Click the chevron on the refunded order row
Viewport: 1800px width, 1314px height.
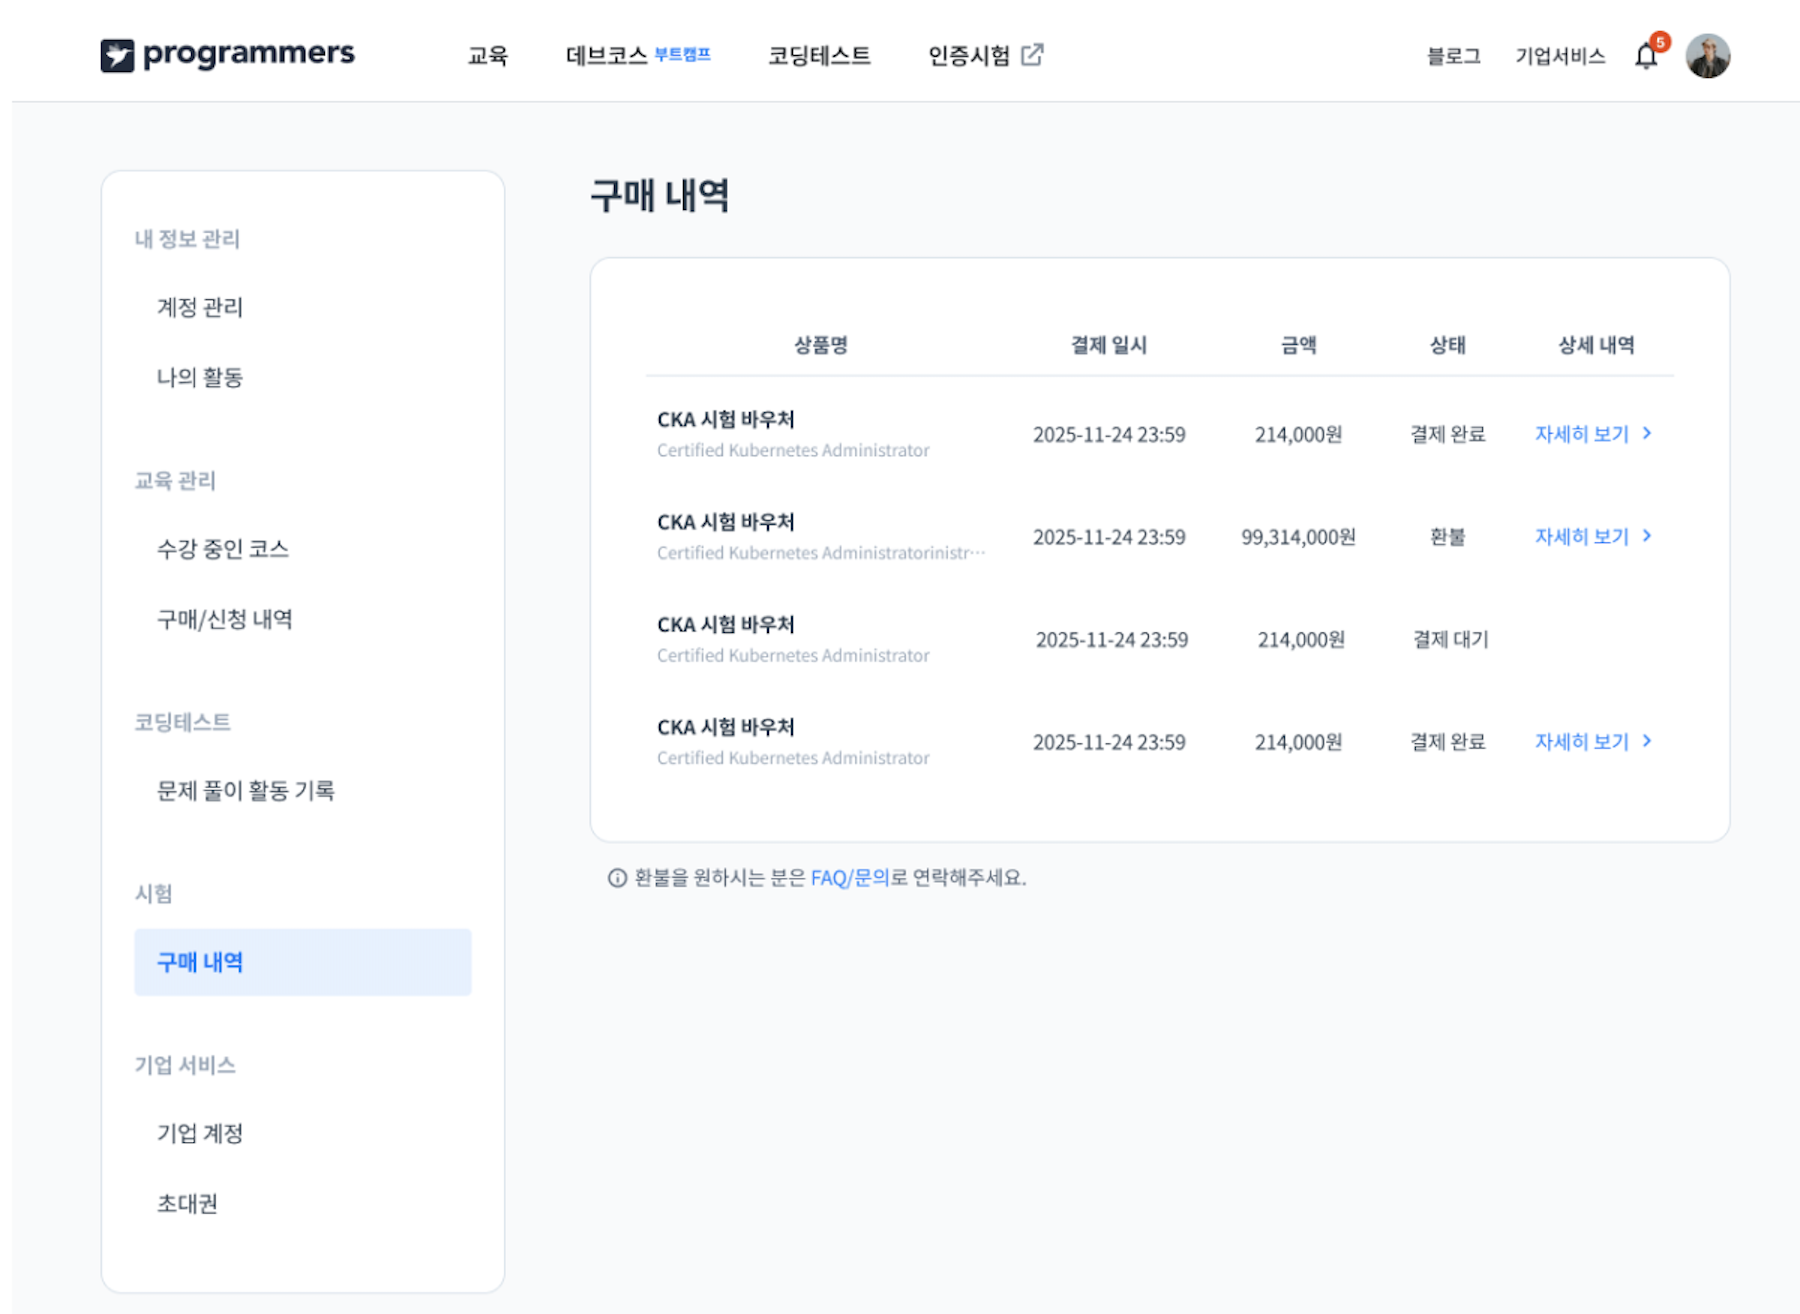[x=1647, y=536]
